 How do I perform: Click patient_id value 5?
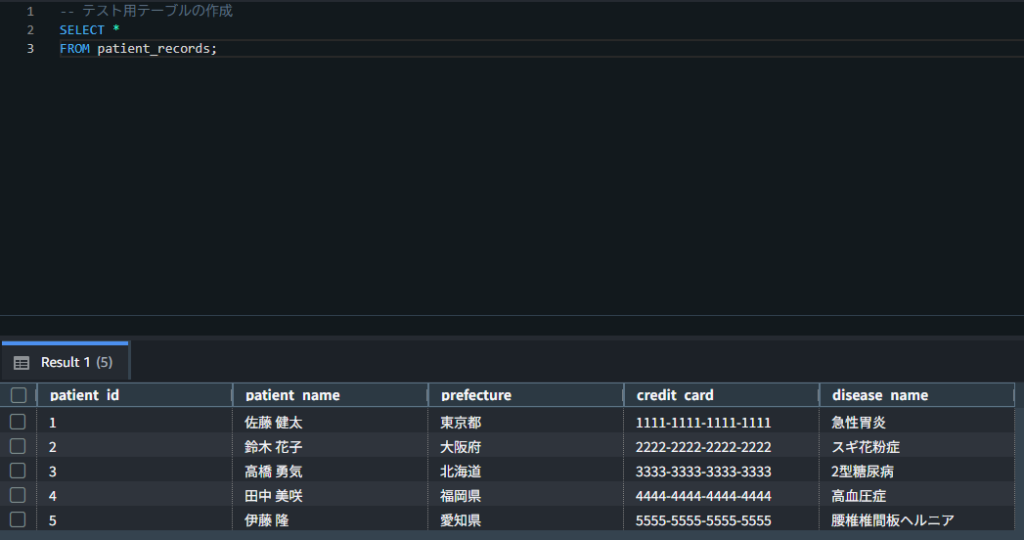pos(52,520)
